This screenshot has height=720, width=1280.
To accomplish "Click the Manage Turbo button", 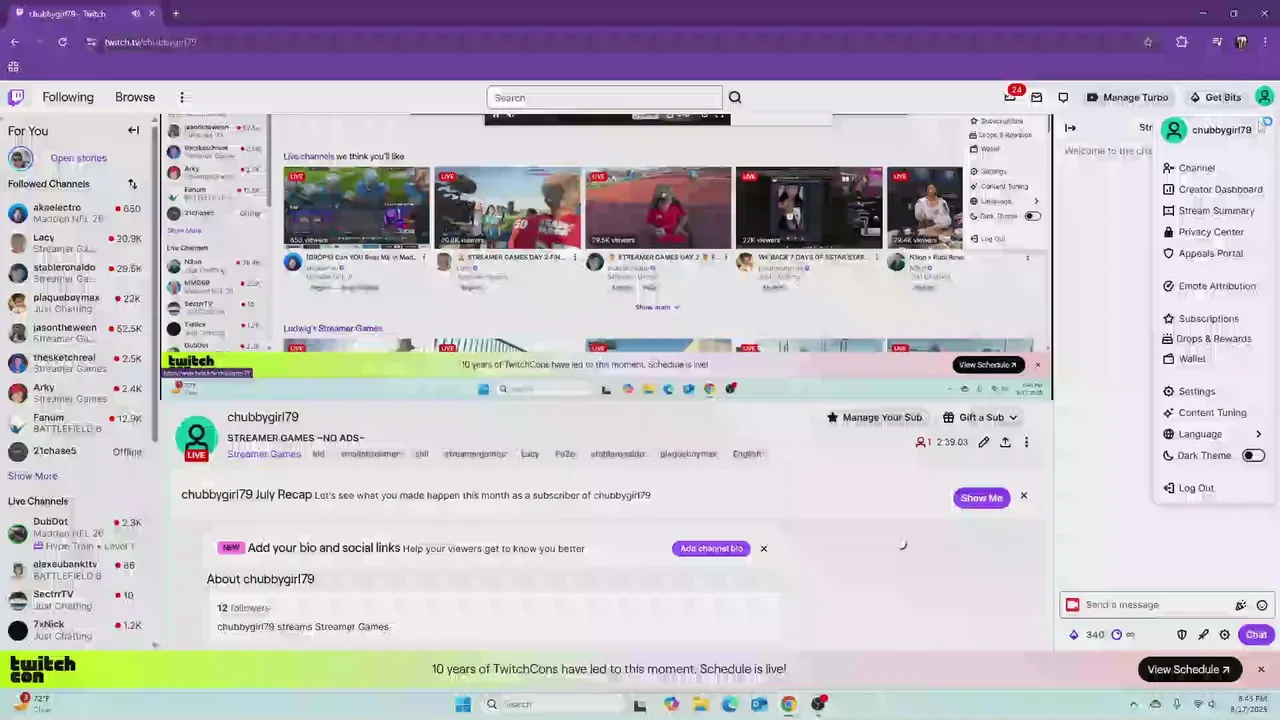I will (1127, 97).
